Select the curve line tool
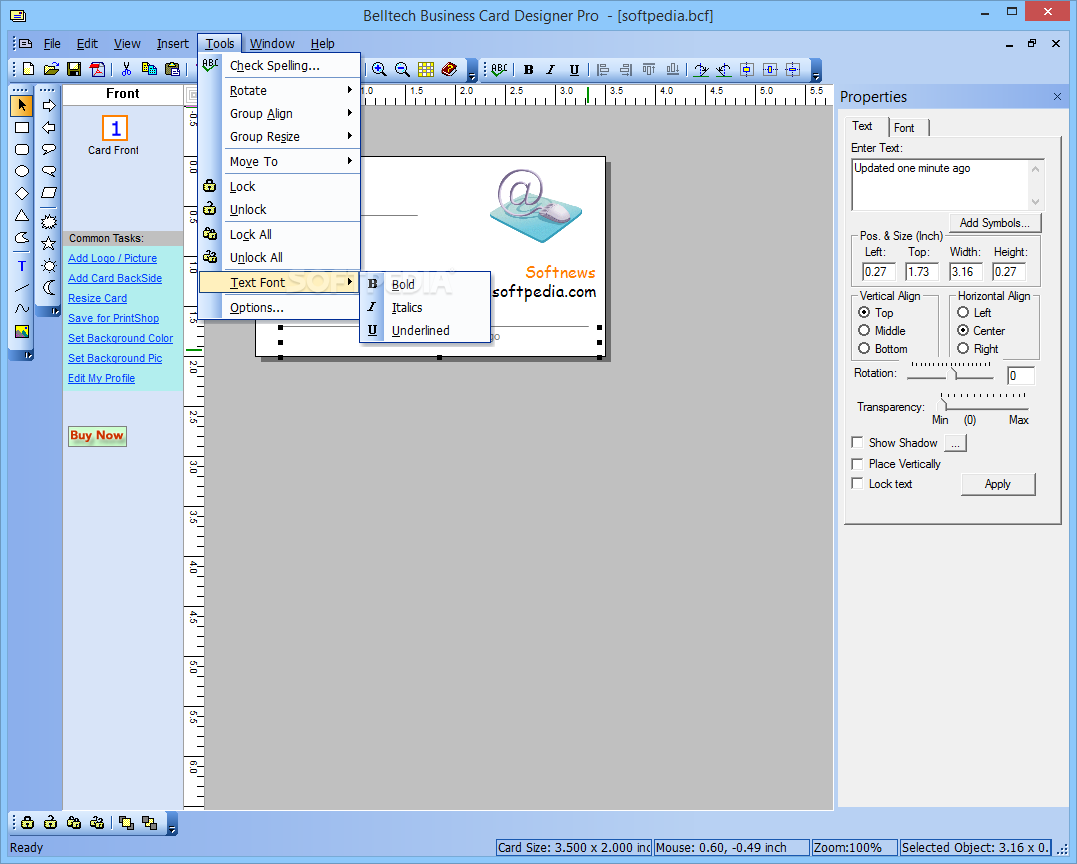Viewport: 1077px width, 864px height. pyautogui.click(x=22, y=310)
